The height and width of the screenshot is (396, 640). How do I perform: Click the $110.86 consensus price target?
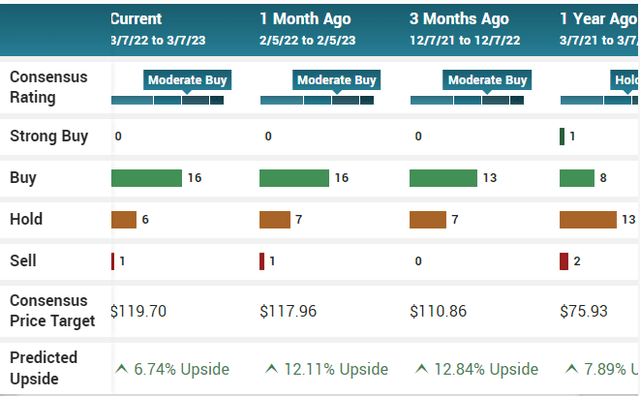pyautogui.click(x=438, y=311)
